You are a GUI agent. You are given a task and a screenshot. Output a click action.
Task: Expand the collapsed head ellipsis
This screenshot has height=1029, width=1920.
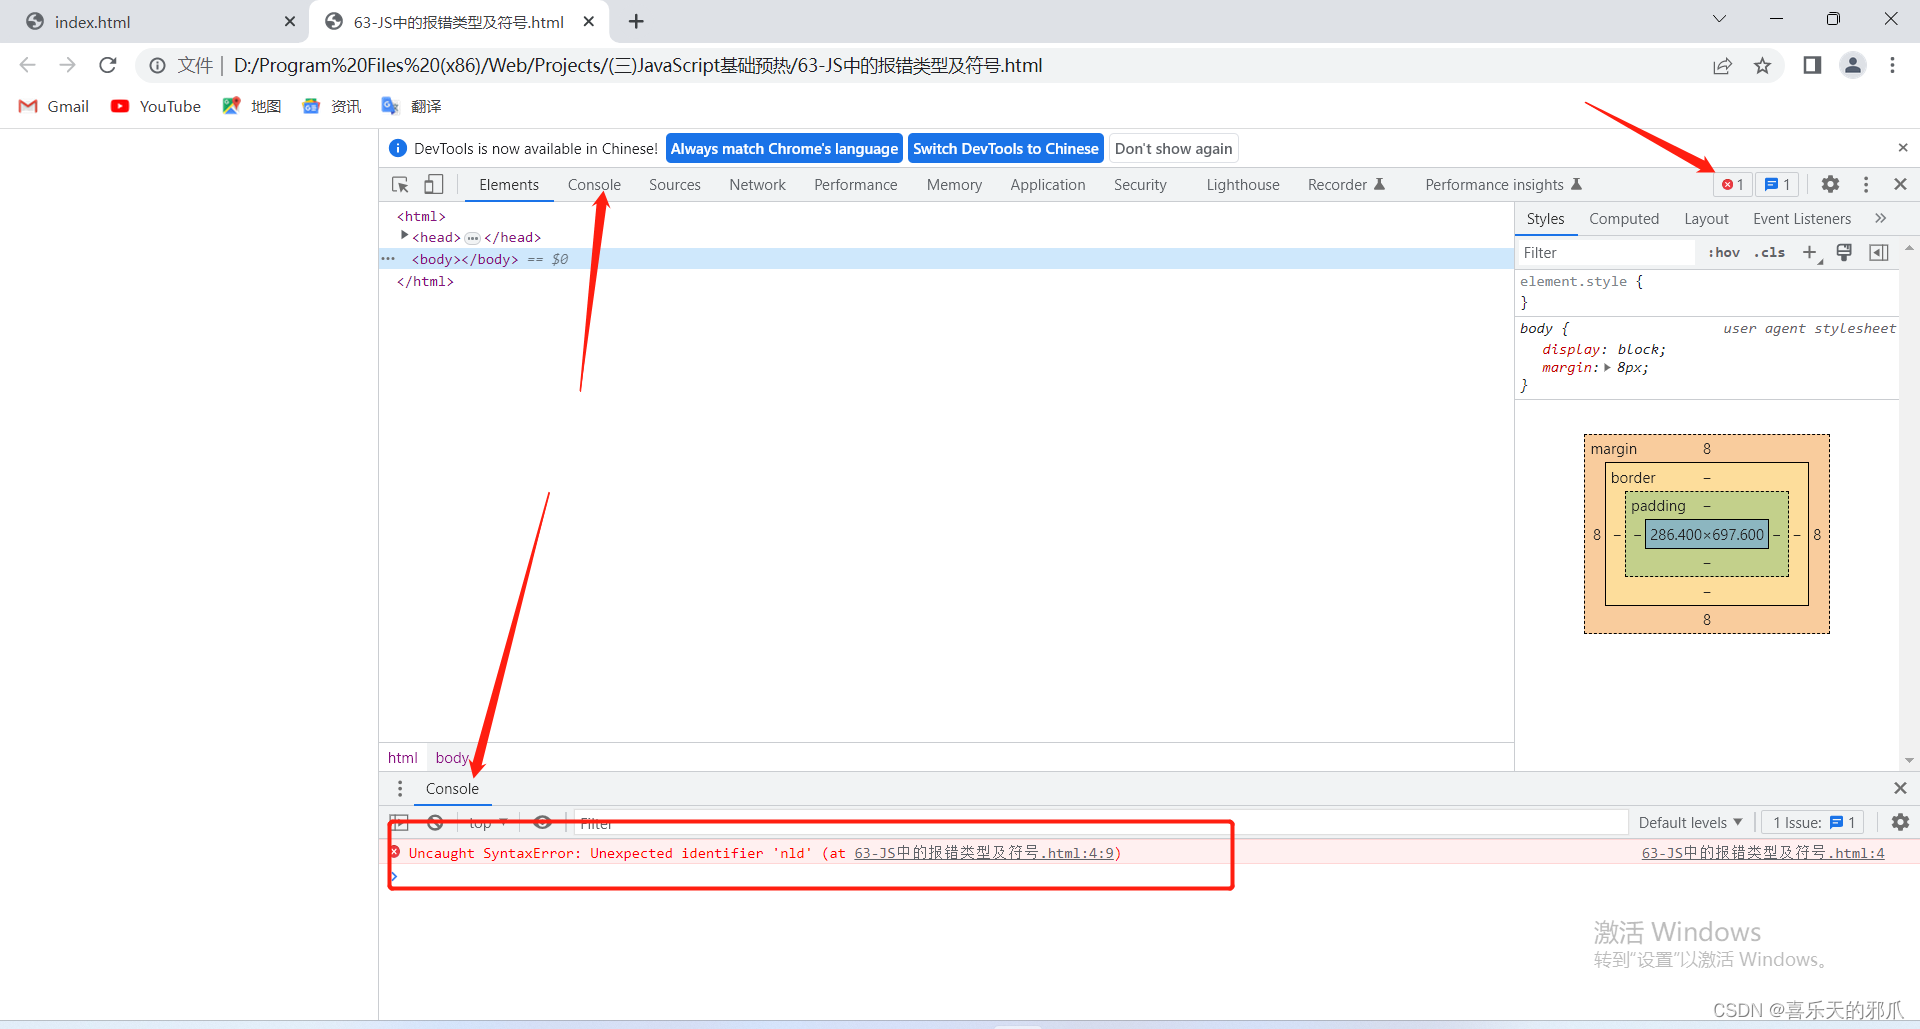[473, 238]
